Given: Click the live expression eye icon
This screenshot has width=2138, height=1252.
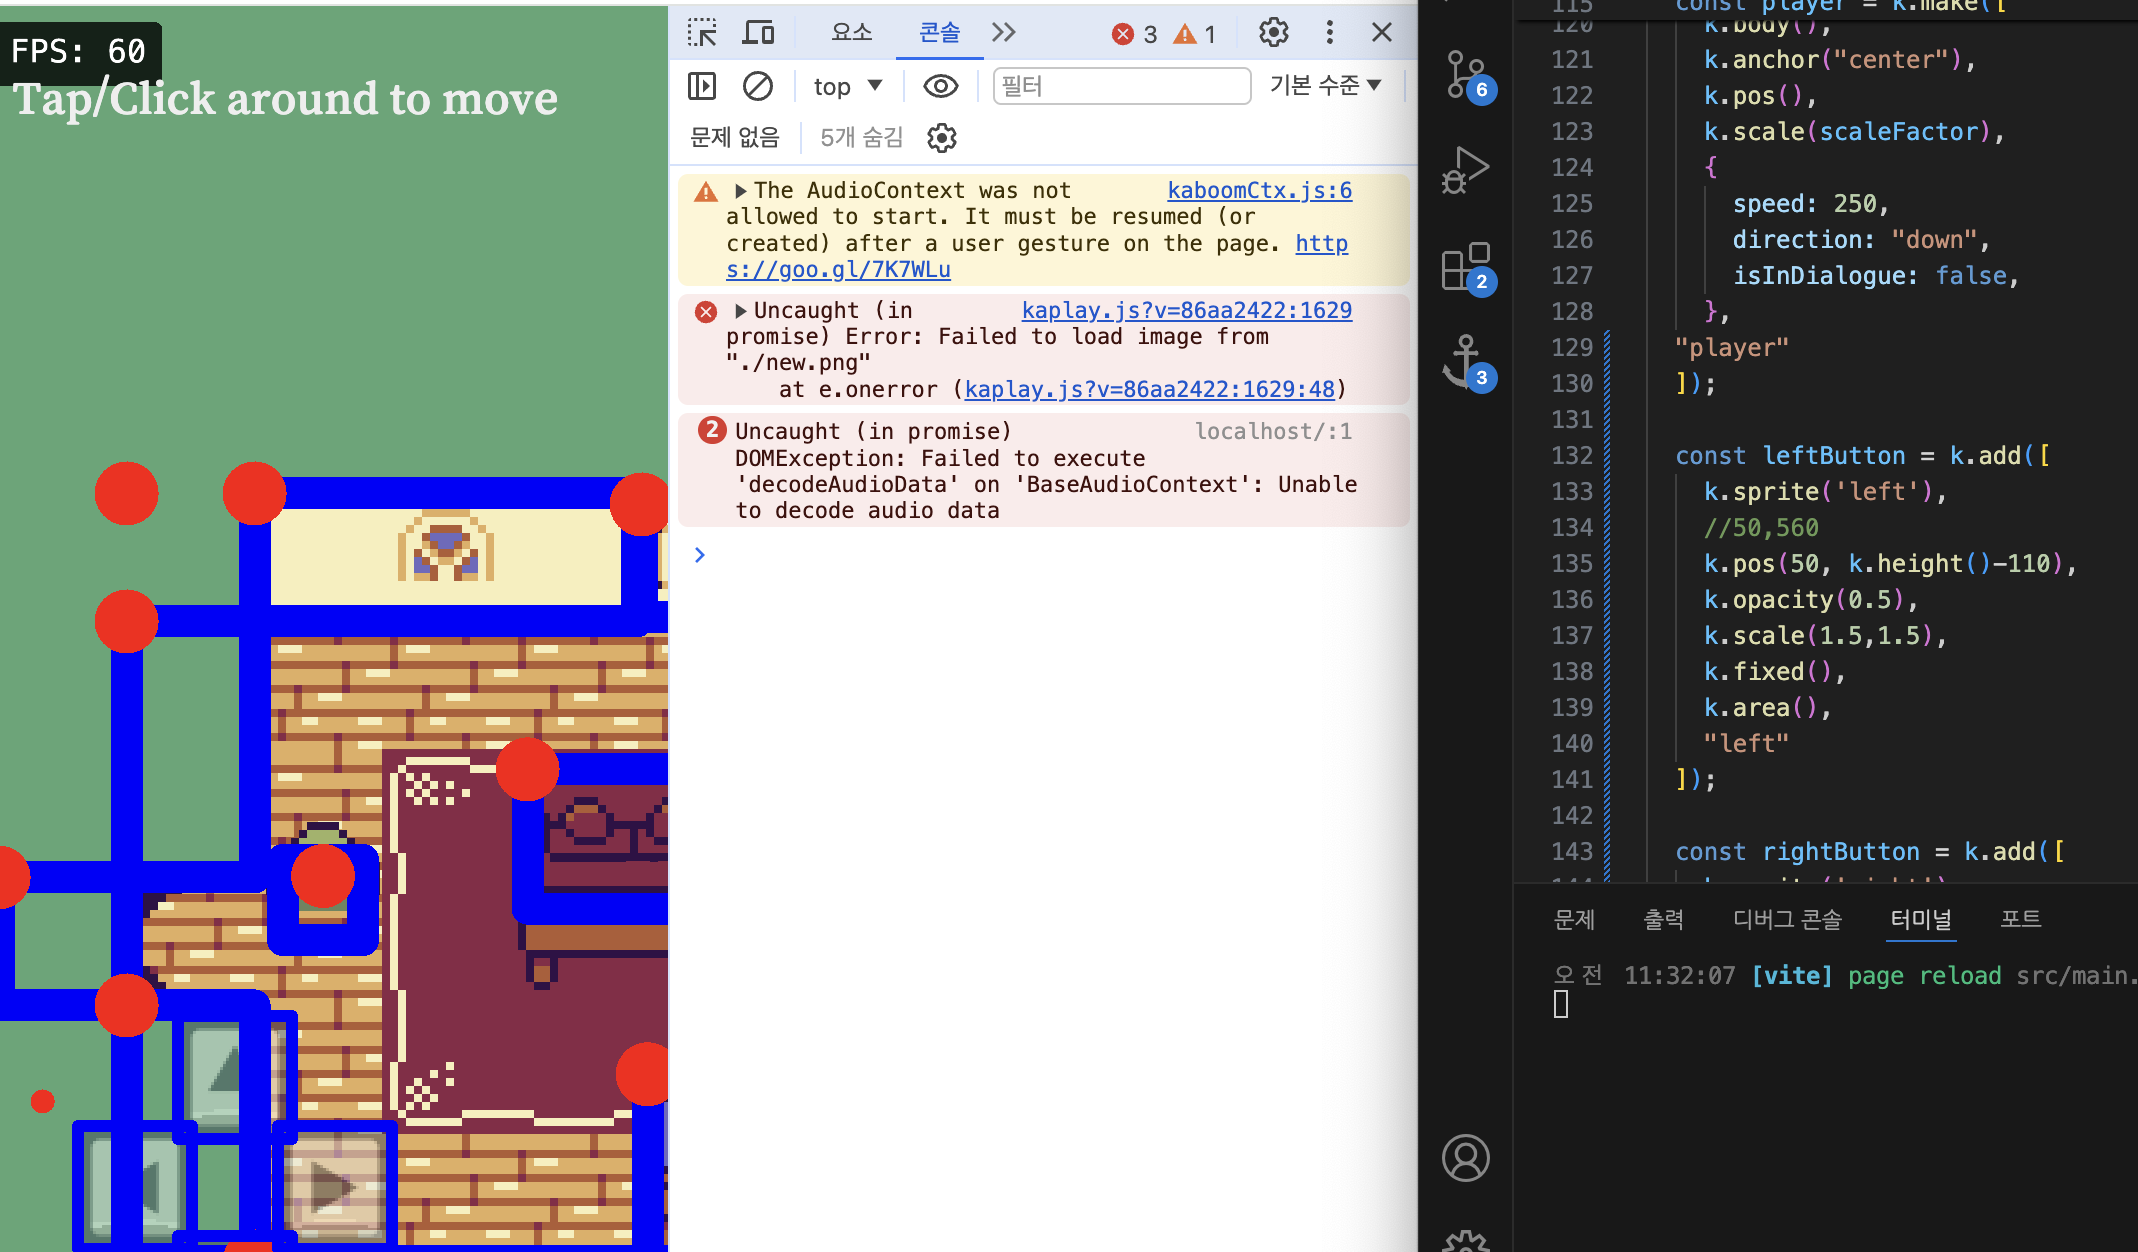Looking at the screenshot, I should (940, 87).
